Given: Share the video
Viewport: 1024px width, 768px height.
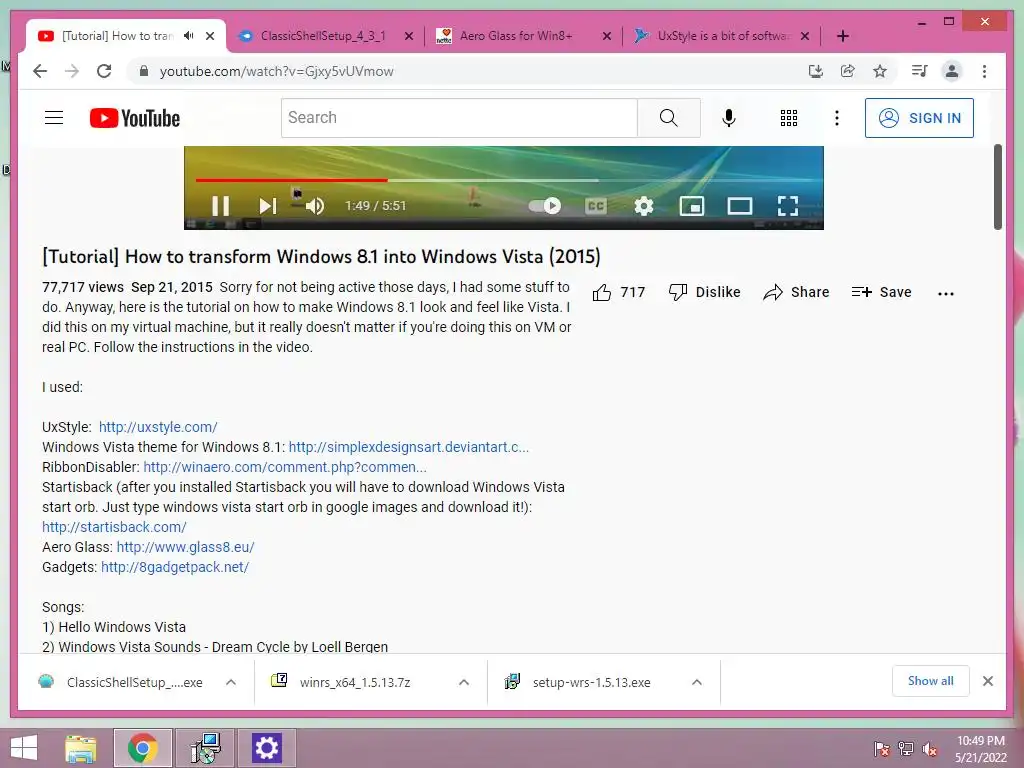Looking at the screenshot, I should (796, 293).
